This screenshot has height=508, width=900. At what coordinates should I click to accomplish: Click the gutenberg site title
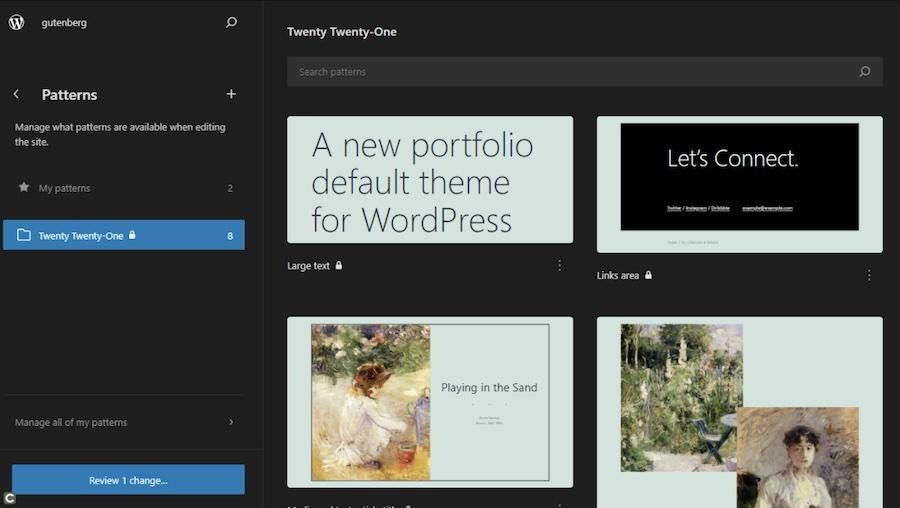coord(64,22)
